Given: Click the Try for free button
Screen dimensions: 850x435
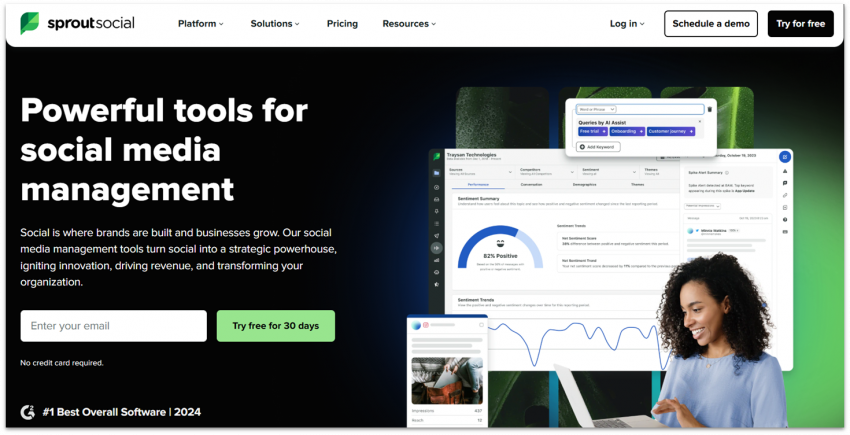Looking at the screenshot, I should tap(800, 24).
